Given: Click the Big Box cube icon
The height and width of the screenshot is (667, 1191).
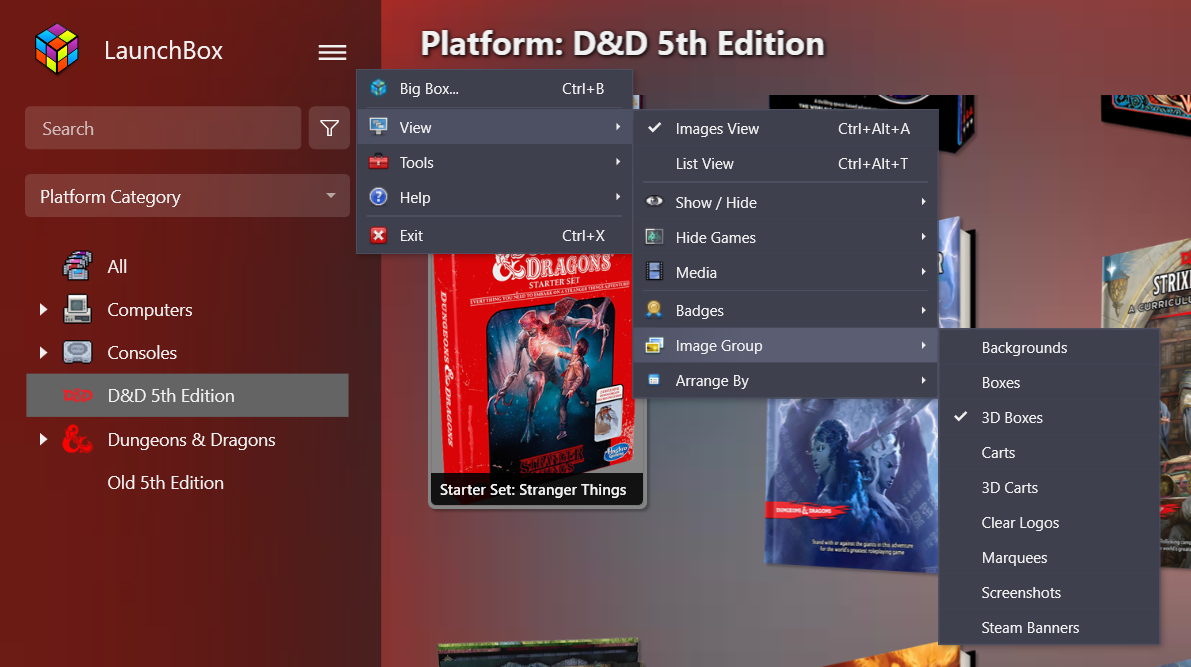Looking at the screenshot, I should [378, 88].
